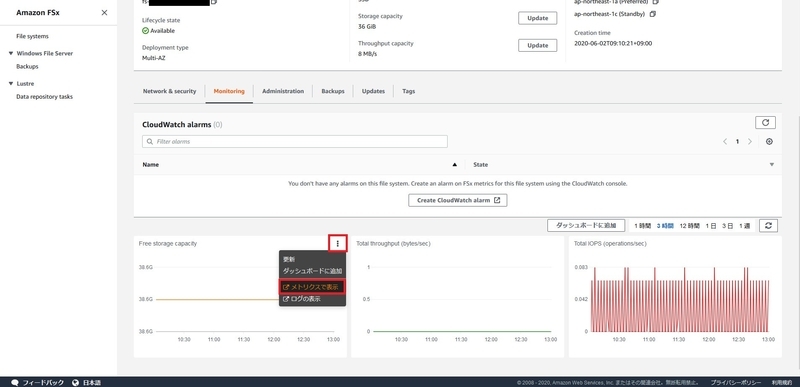
Task: Close the Amazon FSx side navigation panel
Action: pyautogui.click(x=104, y=13)
